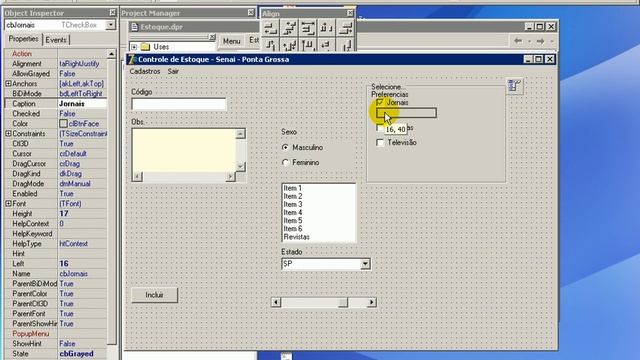640x360 pixels.
Task: Click the Obs memo scroll-down arrow
Action: [240, 166]
